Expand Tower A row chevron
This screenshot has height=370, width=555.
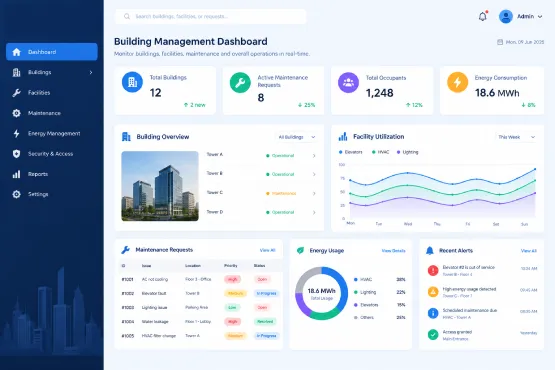(314, 156)
